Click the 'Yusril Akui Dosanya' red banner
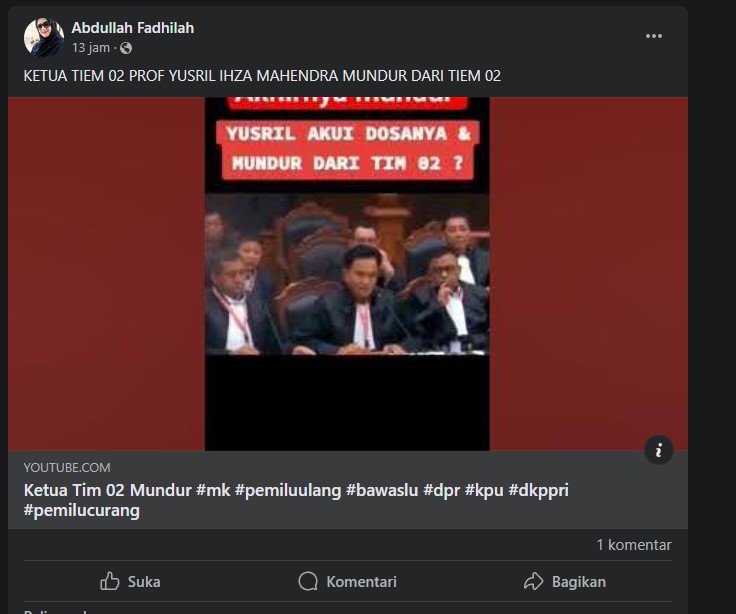The image size is (736, 614). 347,150
